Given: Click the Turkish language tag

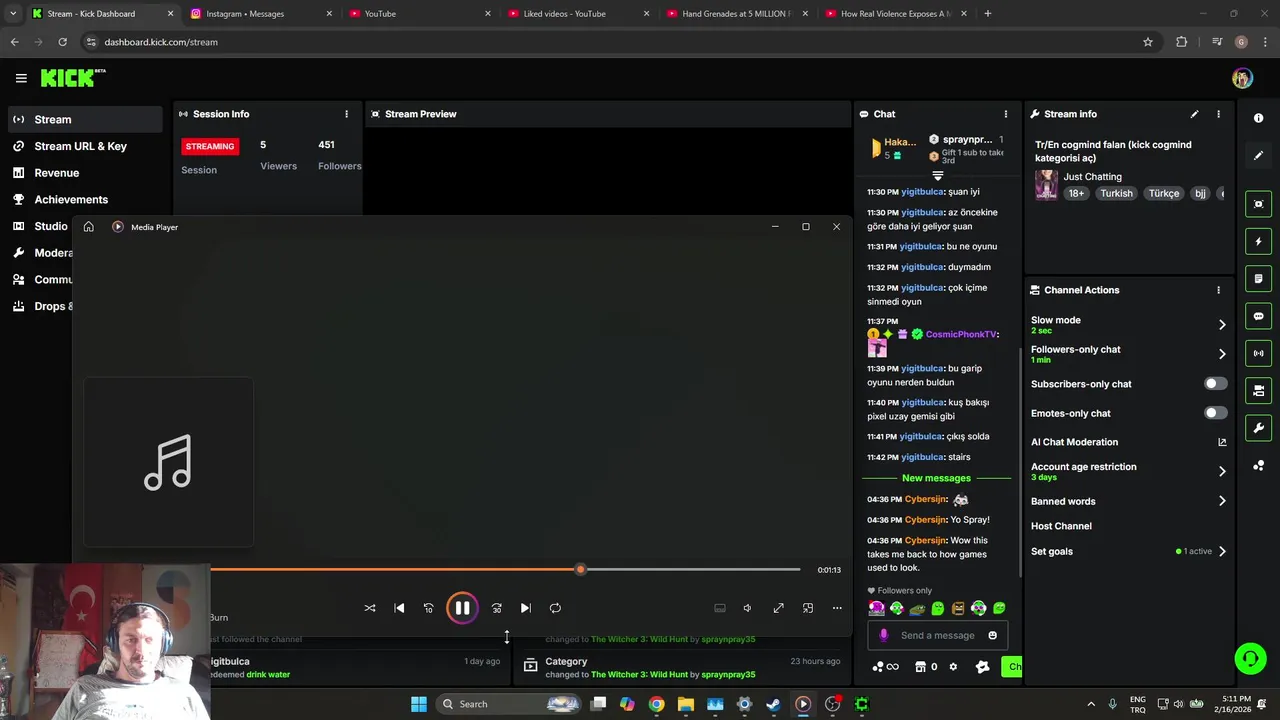Looking at the screenshot, I should tap(1116, 193).
